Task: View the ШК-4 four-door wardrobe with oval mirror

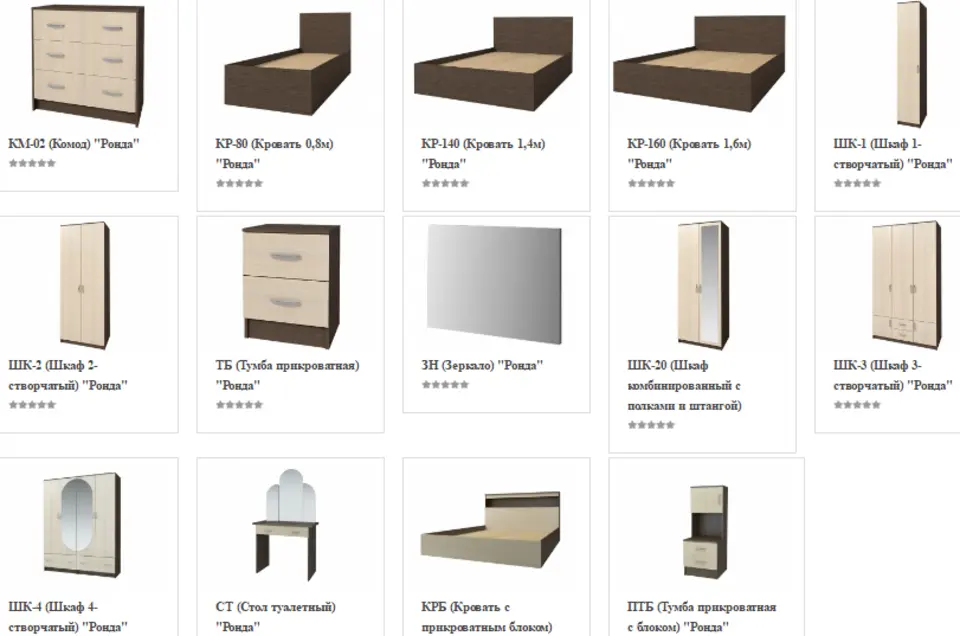Action: [83, 525]
